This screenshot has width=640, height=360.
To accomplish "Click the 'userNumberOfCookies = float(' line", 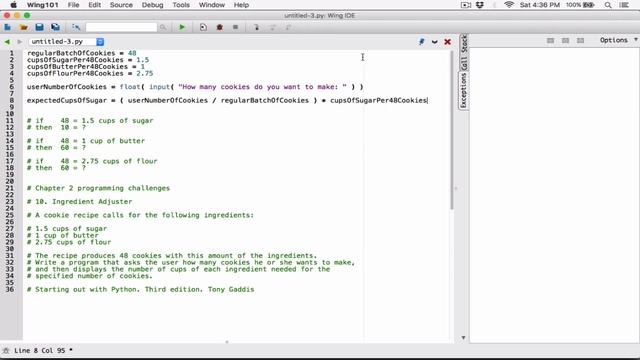I will [x=195, y=87].
